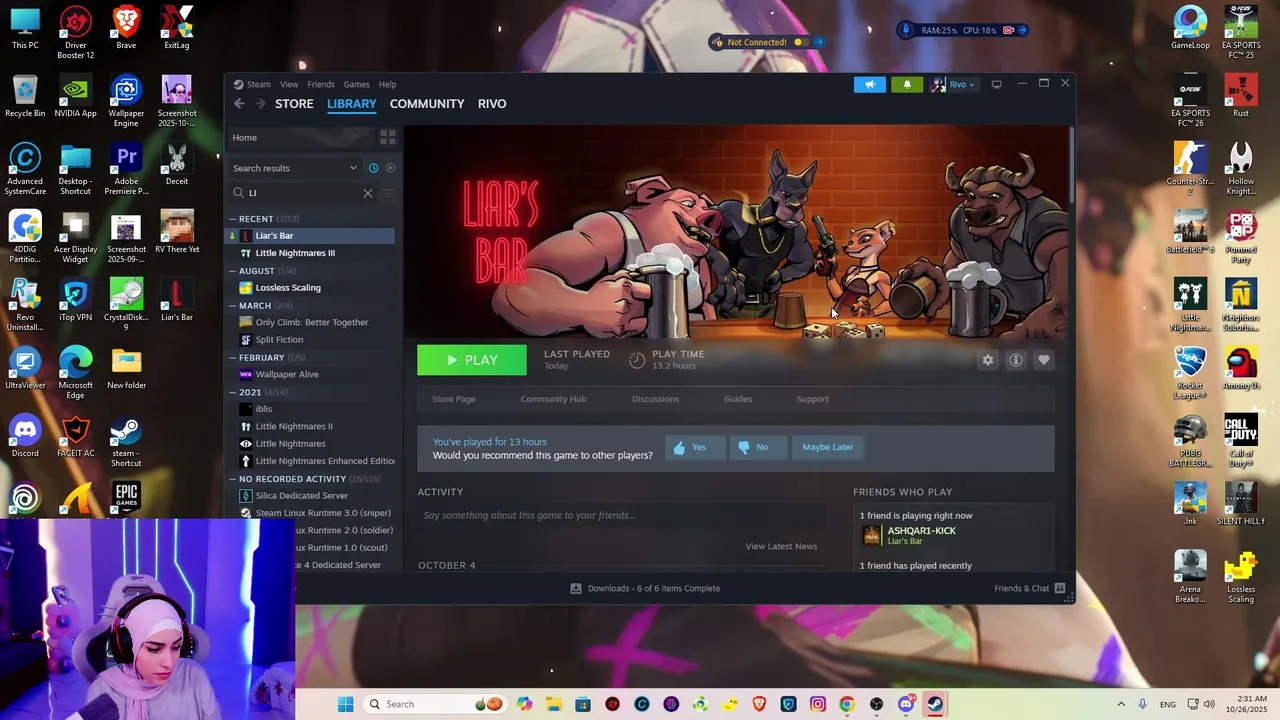Open the Rust desktop shortcut
1280x720 pixels.
coord(1241,97)
